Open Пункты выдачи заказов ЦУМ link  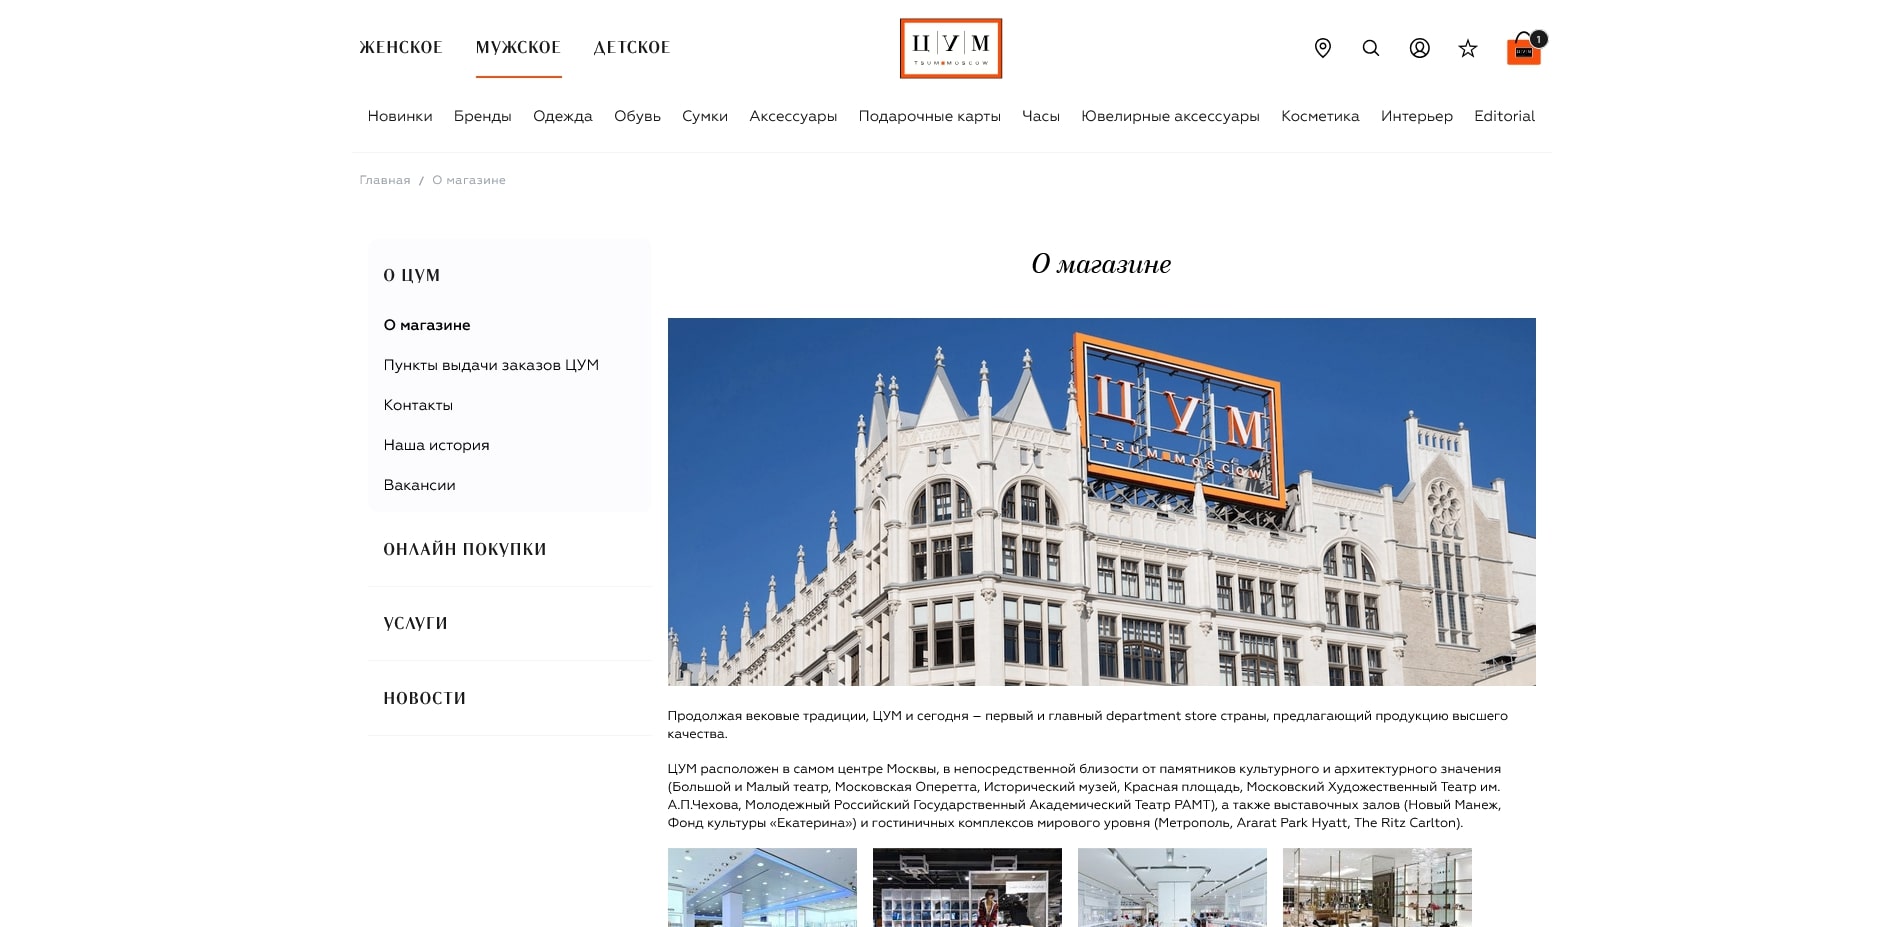point(490,365)
